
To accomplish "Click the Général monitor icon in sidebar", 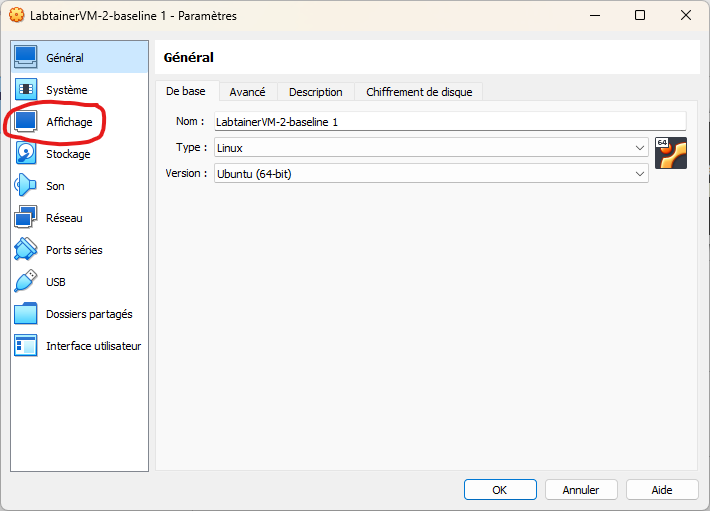I will pyautogui.click(x=26, y=58).
